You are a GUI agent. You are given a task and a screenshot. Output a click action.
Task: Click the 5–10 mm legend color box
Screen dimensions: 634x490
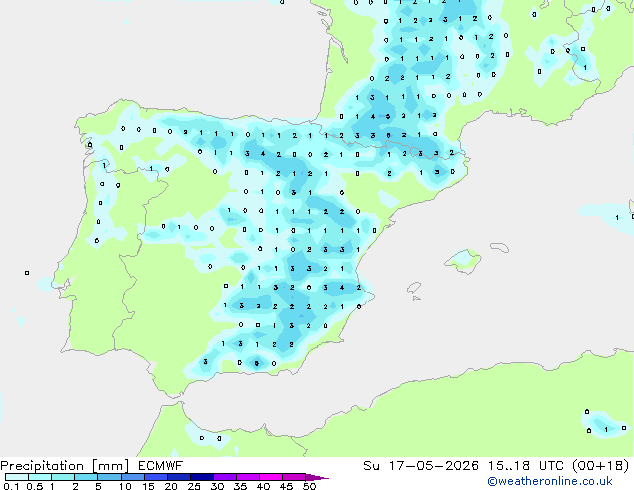tap(109, 477)
